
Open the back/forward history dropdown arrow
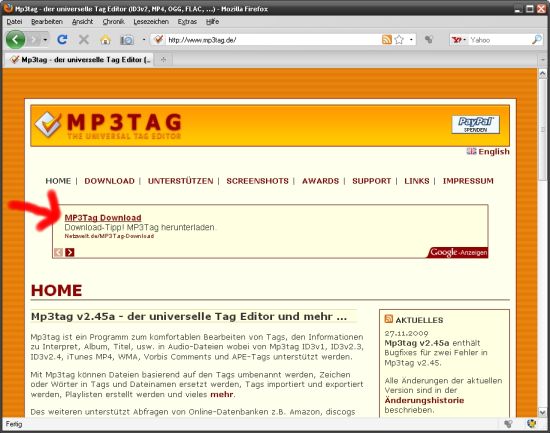pyautogui.click(x=45, y=40)
